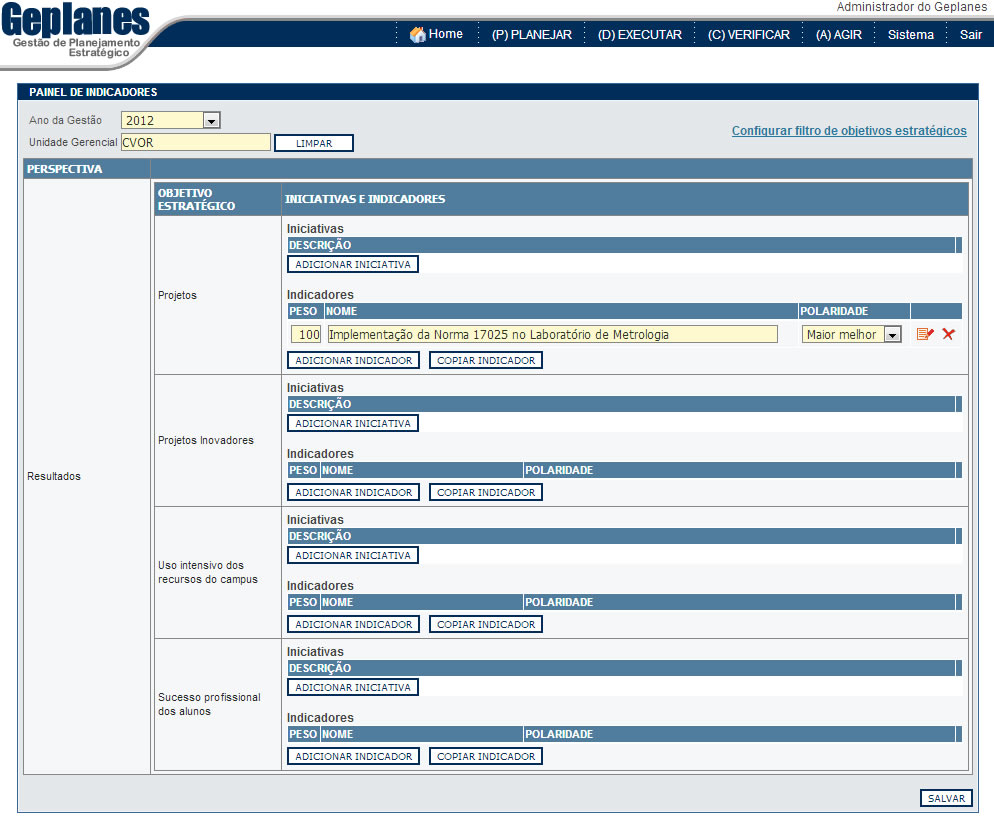Click the Geplanes logo
The width and height of the screenshot is (994, 821).
point(75,31)
